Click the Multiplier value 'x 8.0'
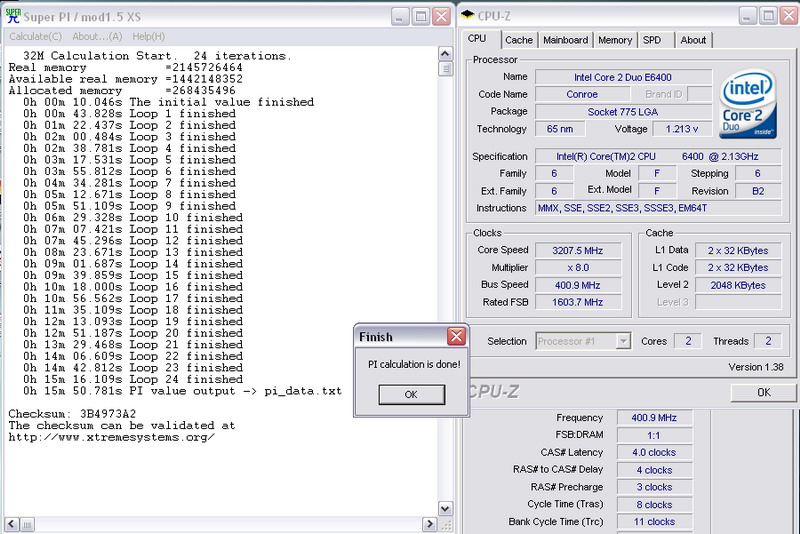This screenshot has width=800, height=534. click(x=578, y=268)
